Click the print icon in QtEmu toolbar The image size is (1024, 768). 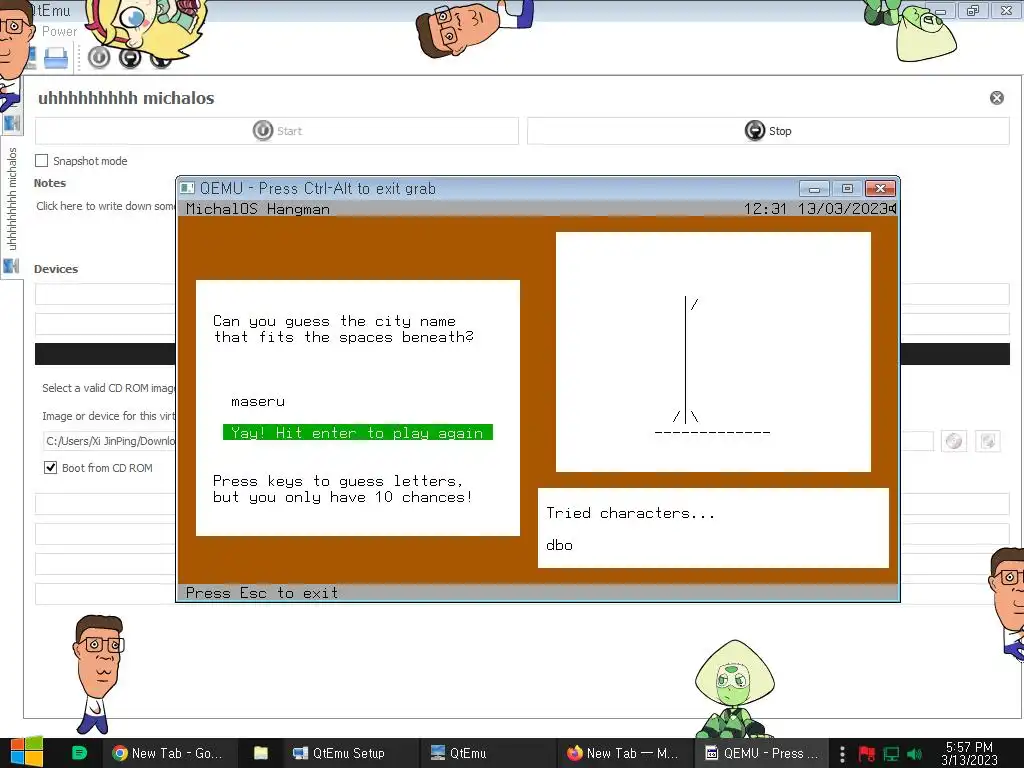pos(56,58)
